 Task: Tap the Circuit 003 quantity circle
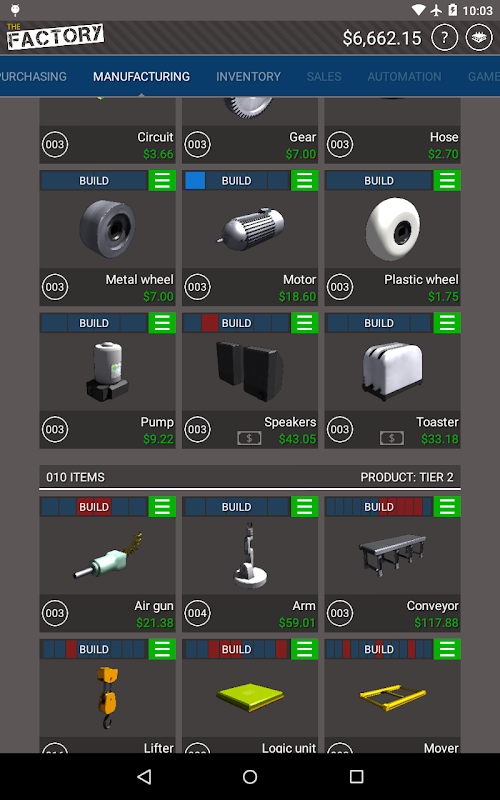55,144
